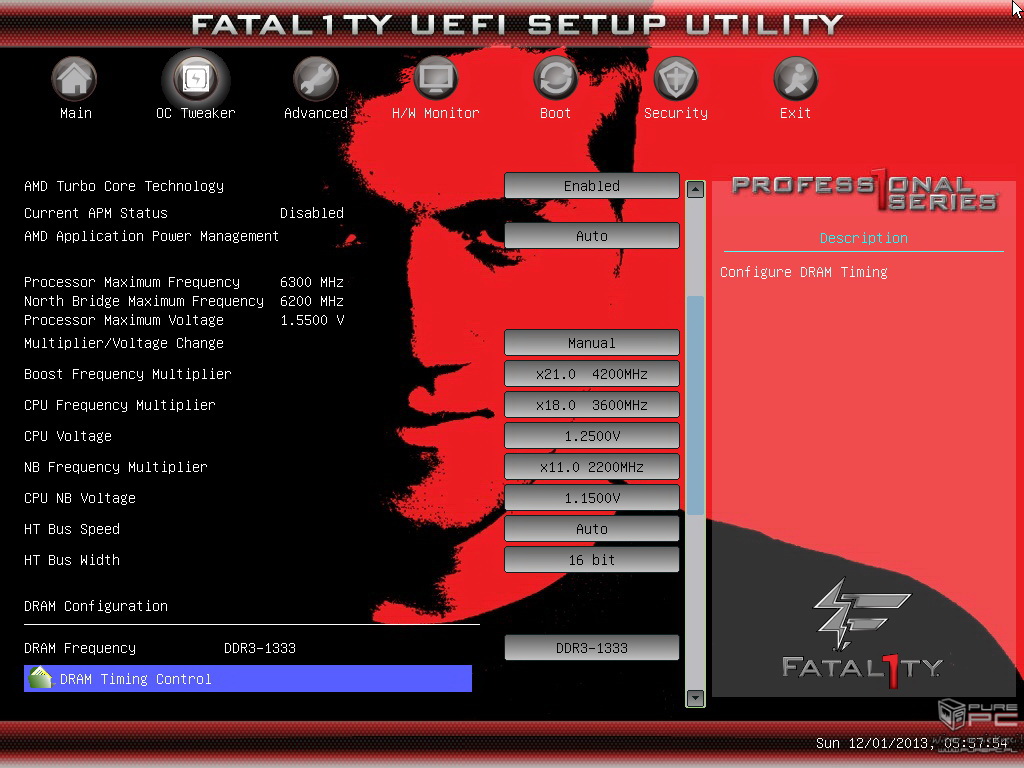Open the Main home icon
Viewport: 1024px width, 768px height.
click(74, 78)
